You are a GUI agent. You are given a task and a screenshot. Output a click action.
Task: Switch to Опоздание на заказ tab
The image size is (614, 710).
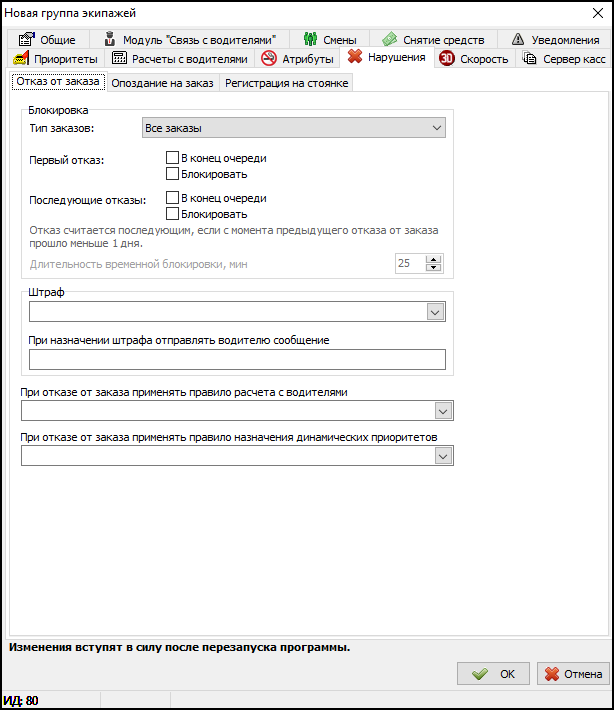tap(162, 83)
